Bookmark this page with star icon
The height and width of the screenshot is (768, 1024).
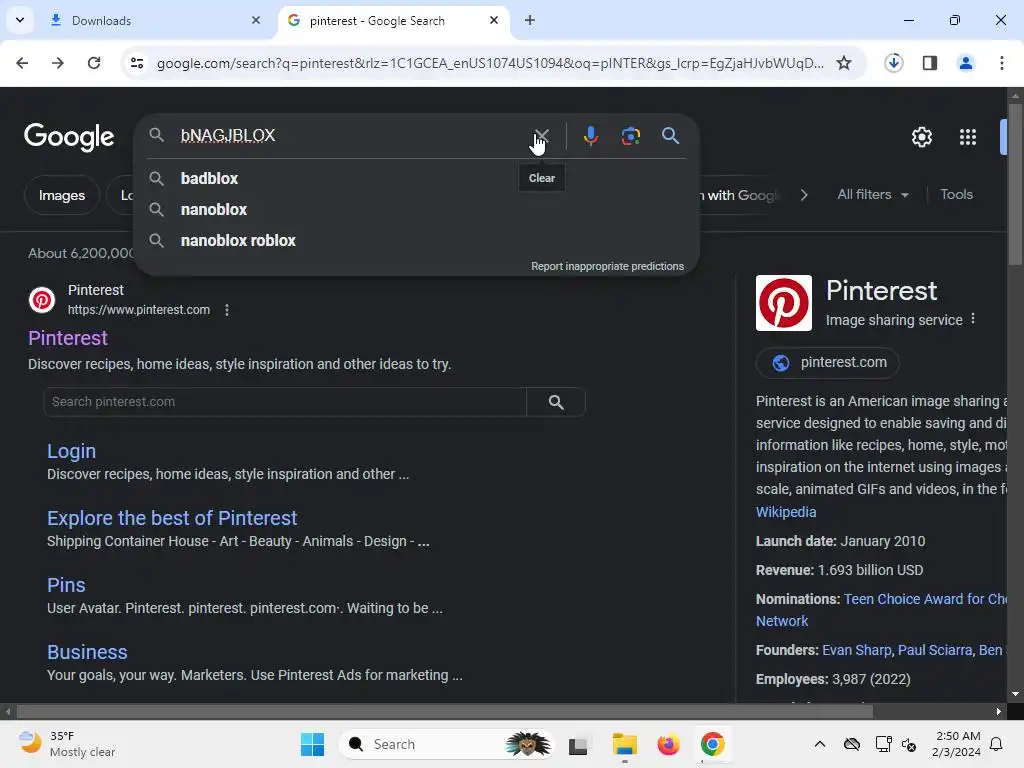844,63
